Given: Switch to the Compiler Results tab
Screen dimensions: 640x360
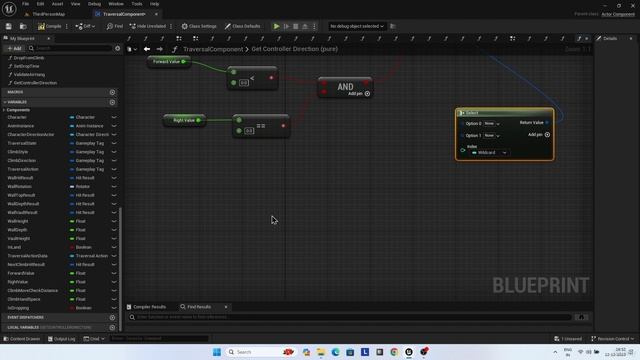Looking at the screenshot, I should [146, 307].
